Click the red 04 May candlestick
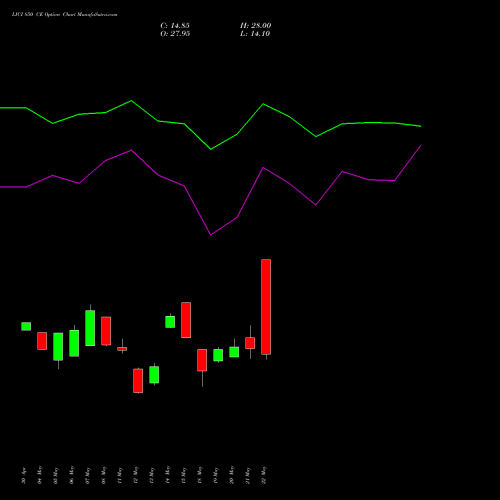The image size is (500, 500). pos(42,341)
